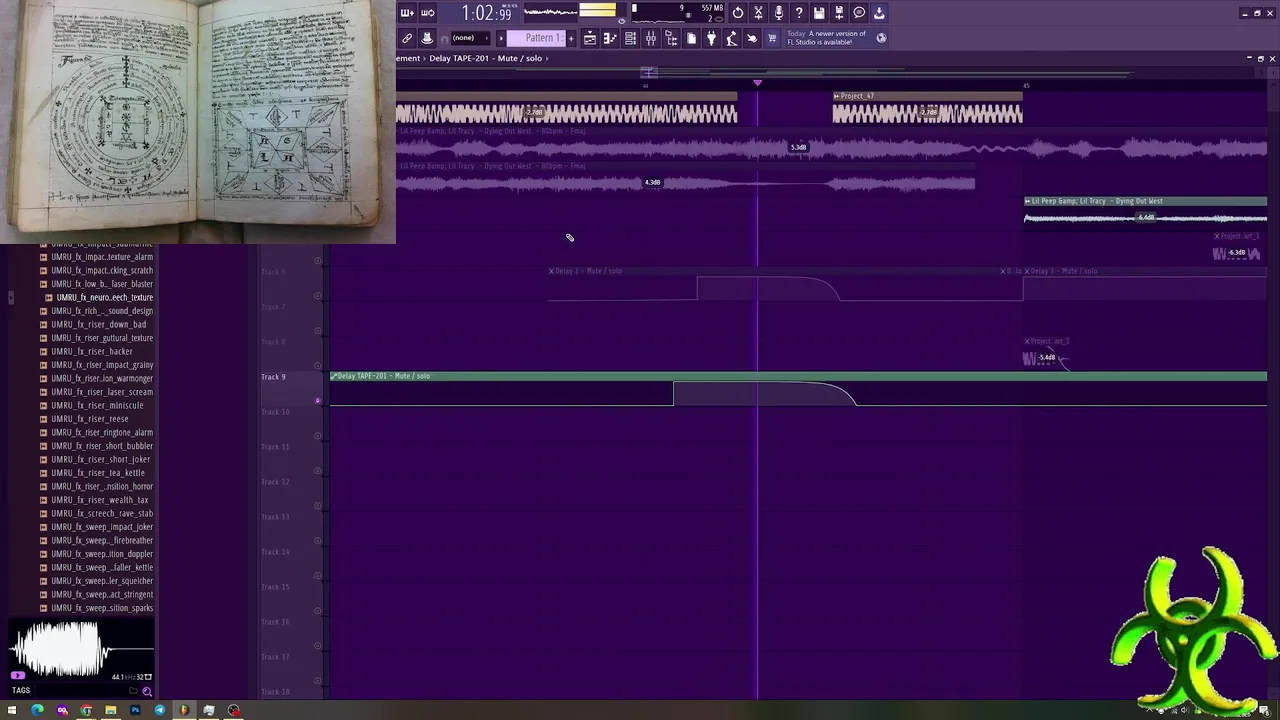Open the Channel rack icon
1280x720 pixels.
[x=630, y=38]
